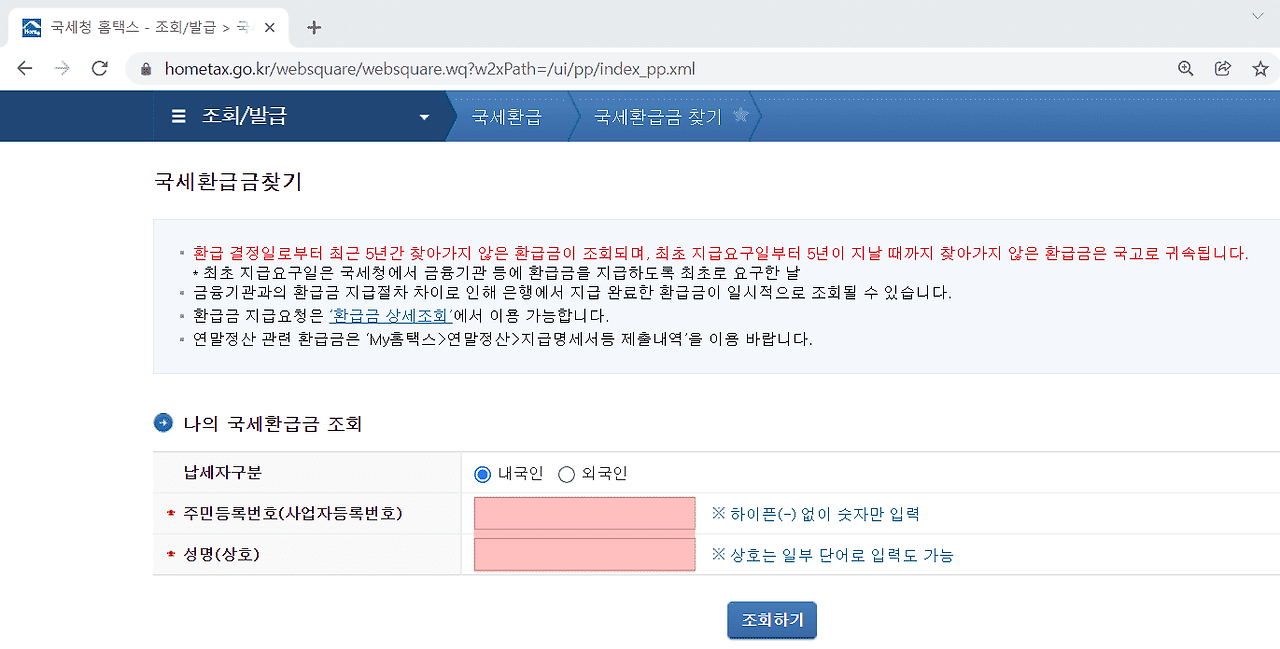Expand the 조회/발급 dropdown arrow

click(x=424, y=117)
